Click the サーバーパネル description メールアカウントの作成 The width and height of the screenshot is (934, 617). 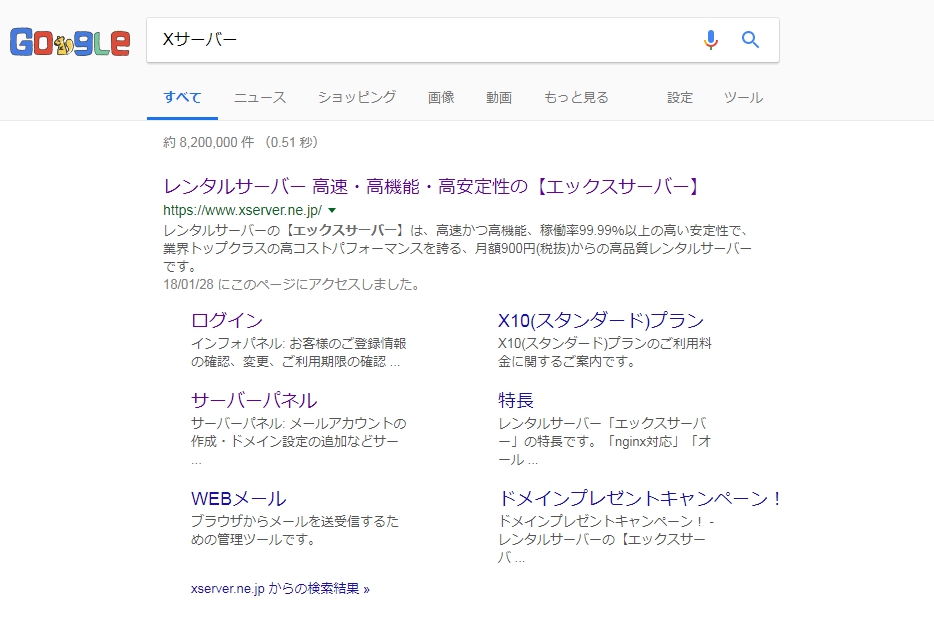pyautogui.click(x=298, y=441)
